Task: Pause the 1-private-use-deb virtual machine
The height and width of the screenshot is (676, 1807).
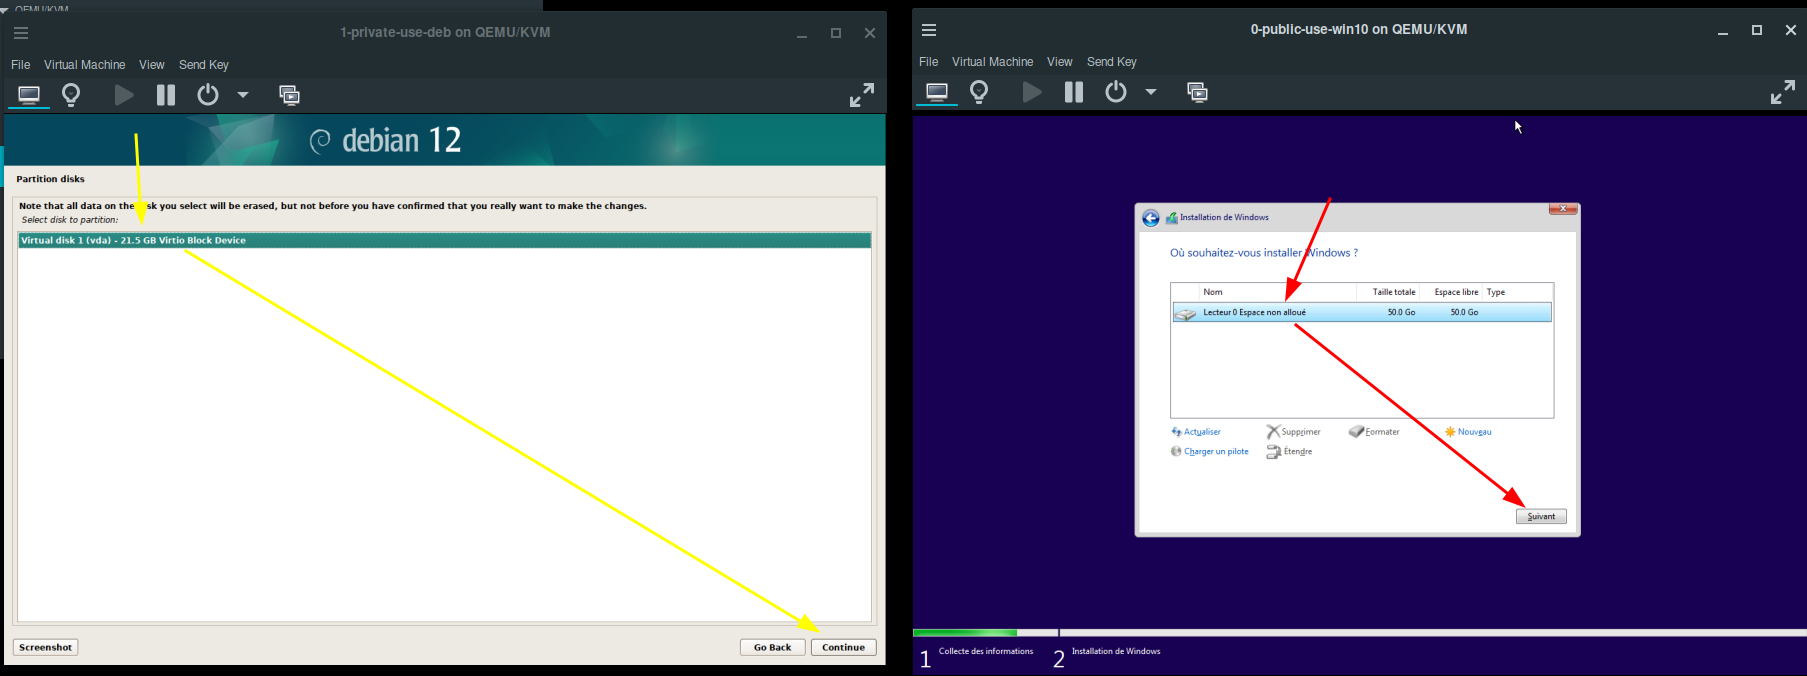Action: (x=166, y=95)
